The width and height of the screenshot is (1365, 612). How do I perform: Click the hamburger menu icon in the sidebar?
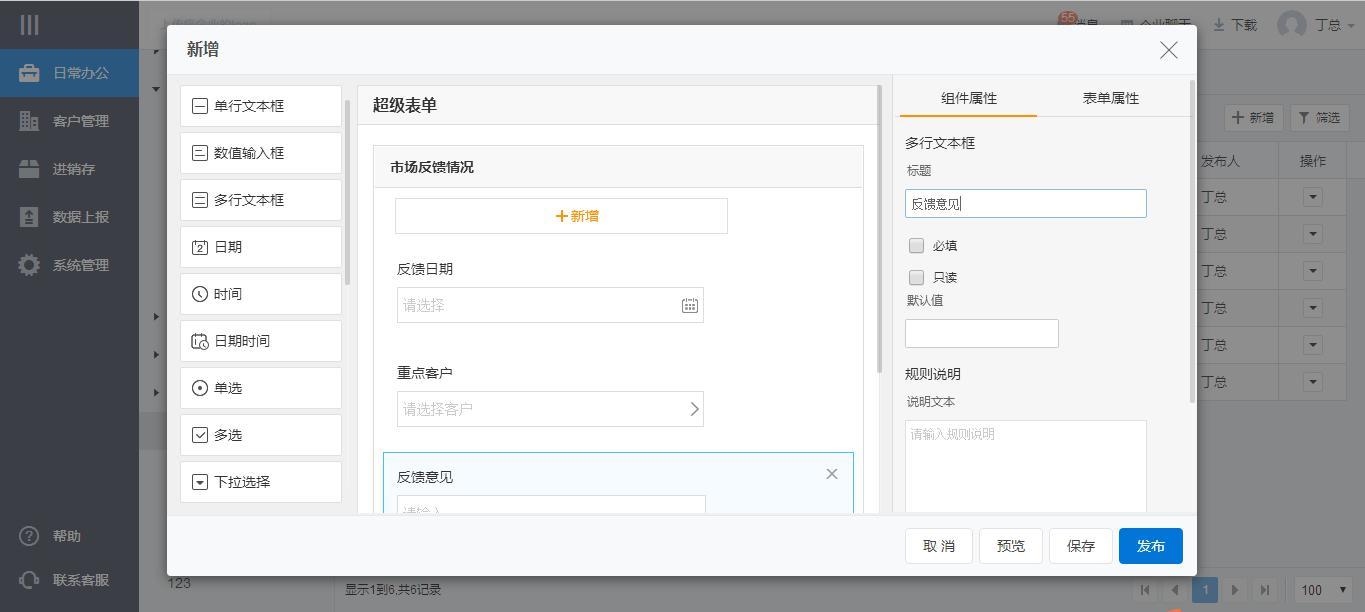[30, 25]
